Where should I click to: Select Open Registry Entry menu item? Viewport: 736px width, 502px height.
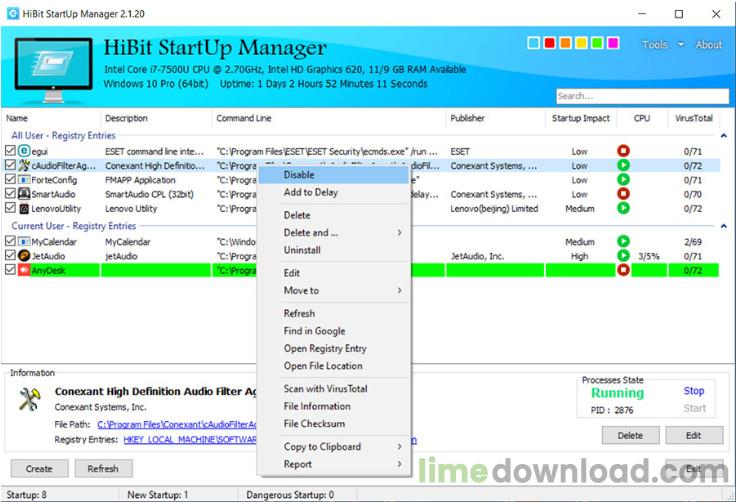point(334,348)
